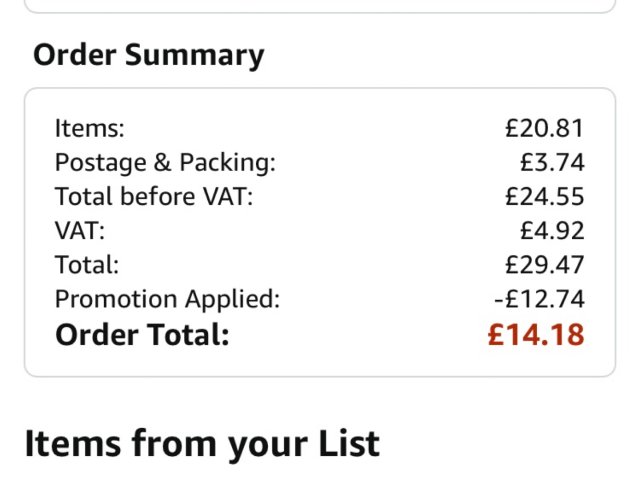This screenshot has width=640, height=480.
Task: Click the Total before VAT label
Action: coord(154,196)
